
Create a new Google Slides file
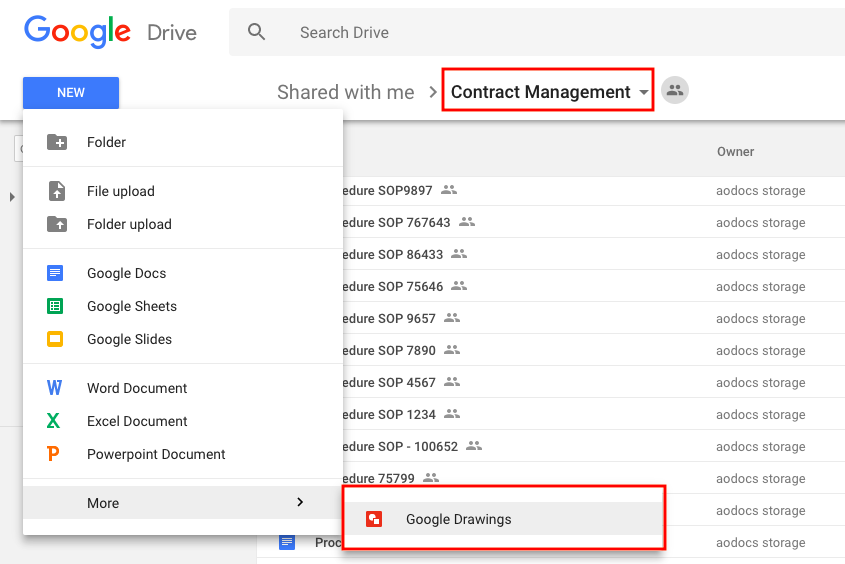point(183,339)
